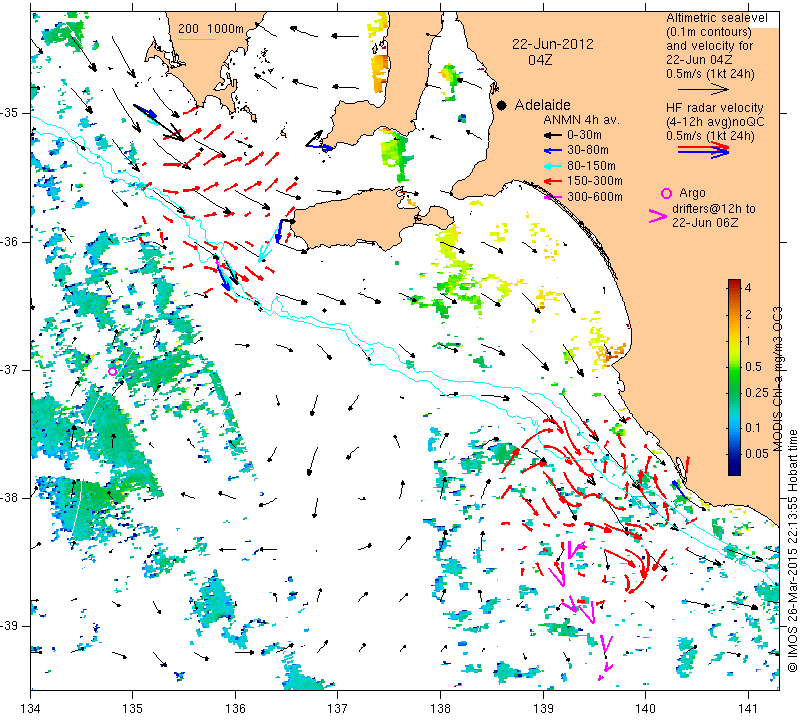Viewport: 800px width, 720px height.
Task: Click the longitude axis label 138
Action: 440,709
